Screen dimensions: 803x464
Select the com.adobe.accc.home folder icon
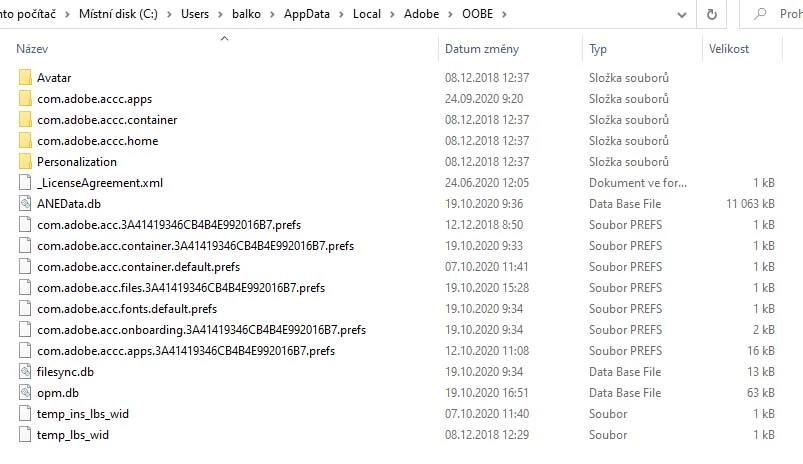pyautogui.click(x=25, y=140)
